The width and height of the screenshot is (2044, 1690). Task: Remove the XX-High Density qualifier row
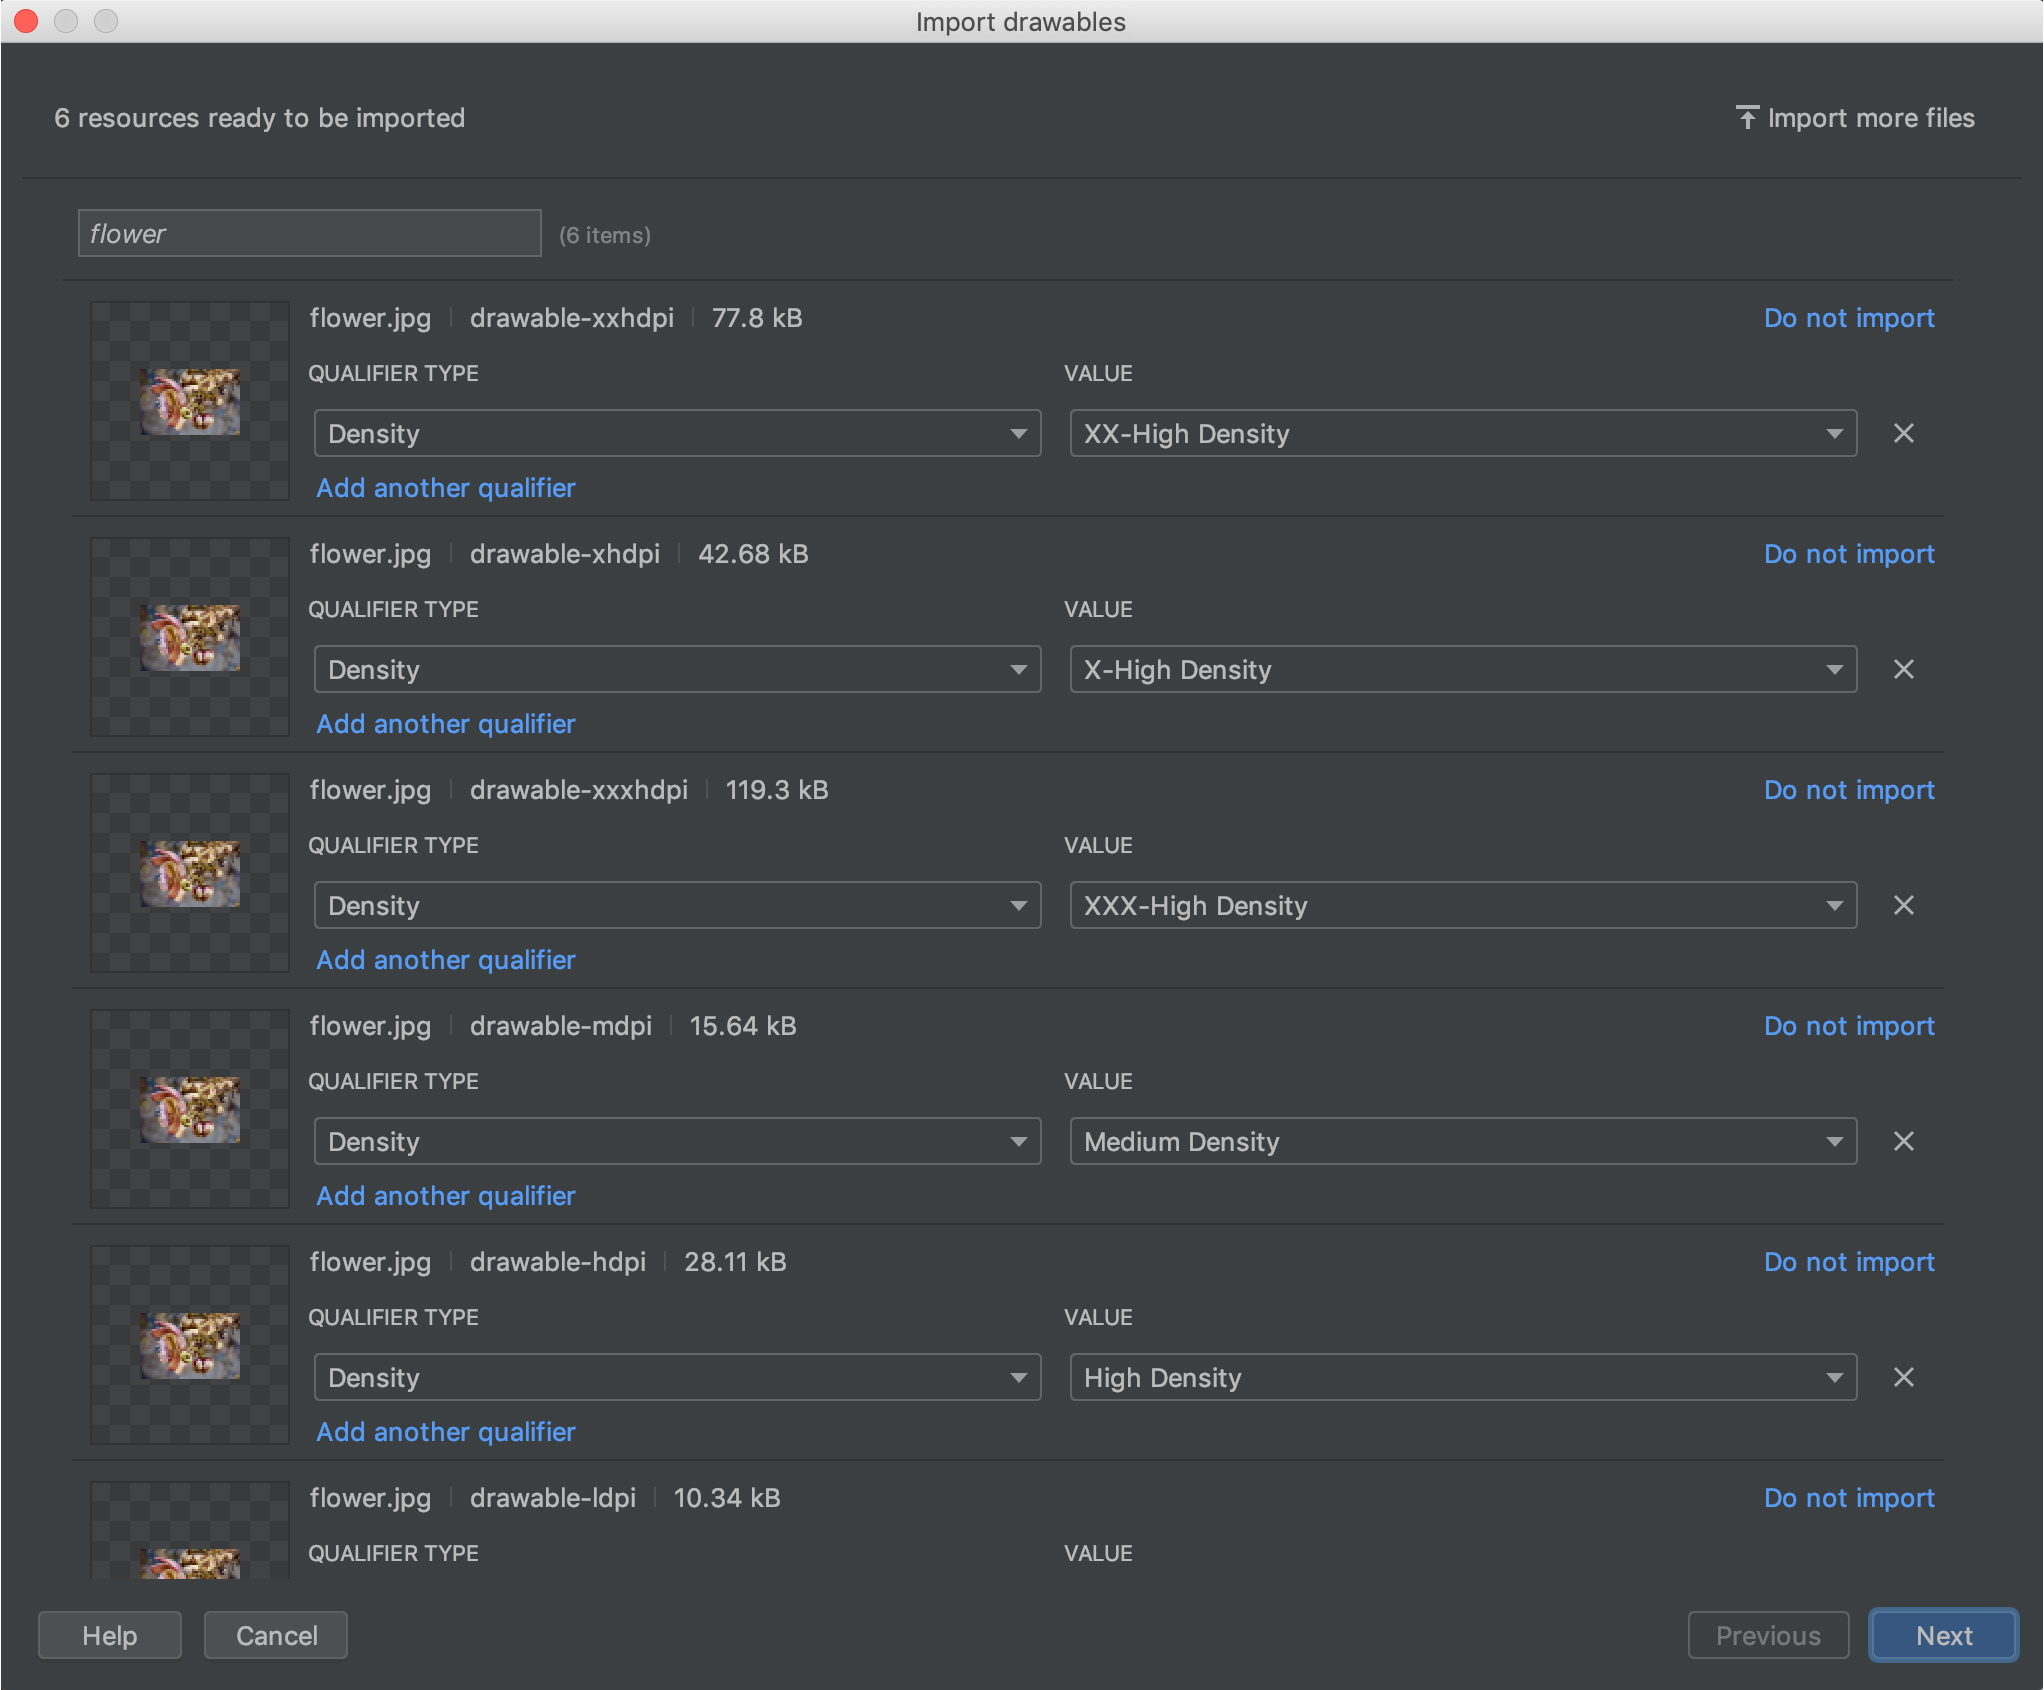pos(1903,433)
